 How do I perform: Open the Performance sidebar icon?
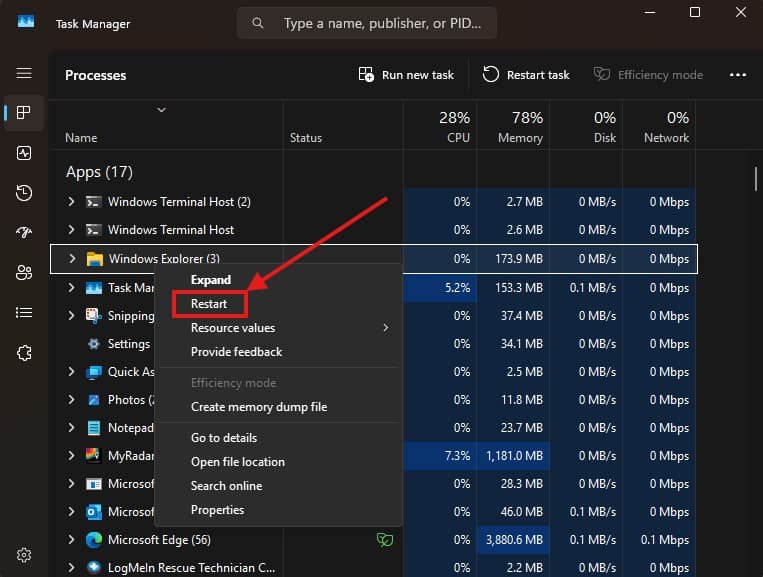pos(24,153)
